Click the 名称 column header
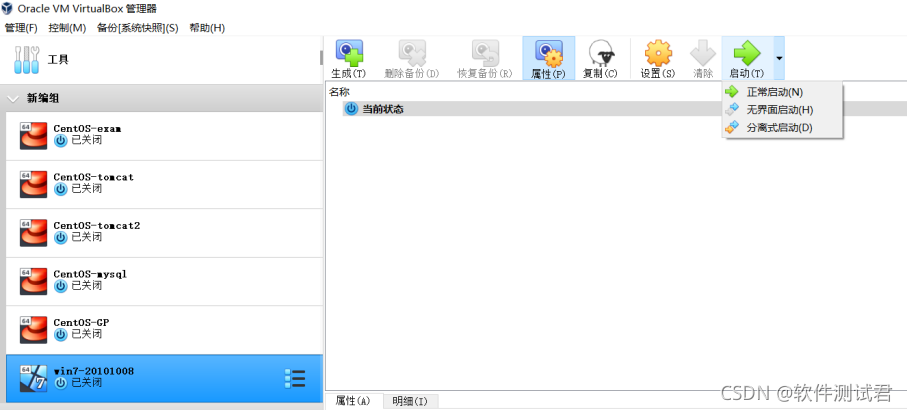Image resolution: width=908 pixels, height=411 pixels. tap(339, 92)
